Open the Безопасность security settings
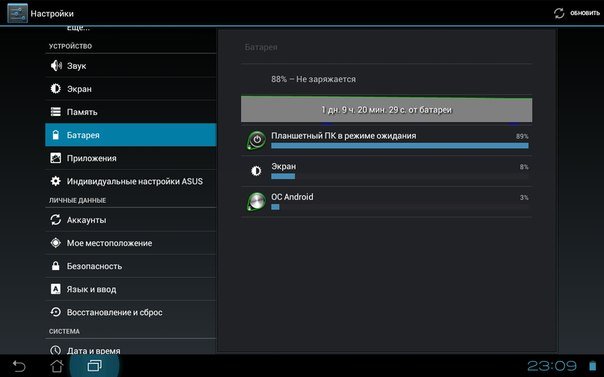Viewport: 604px width, 377px height. click(x=131, y=266)
